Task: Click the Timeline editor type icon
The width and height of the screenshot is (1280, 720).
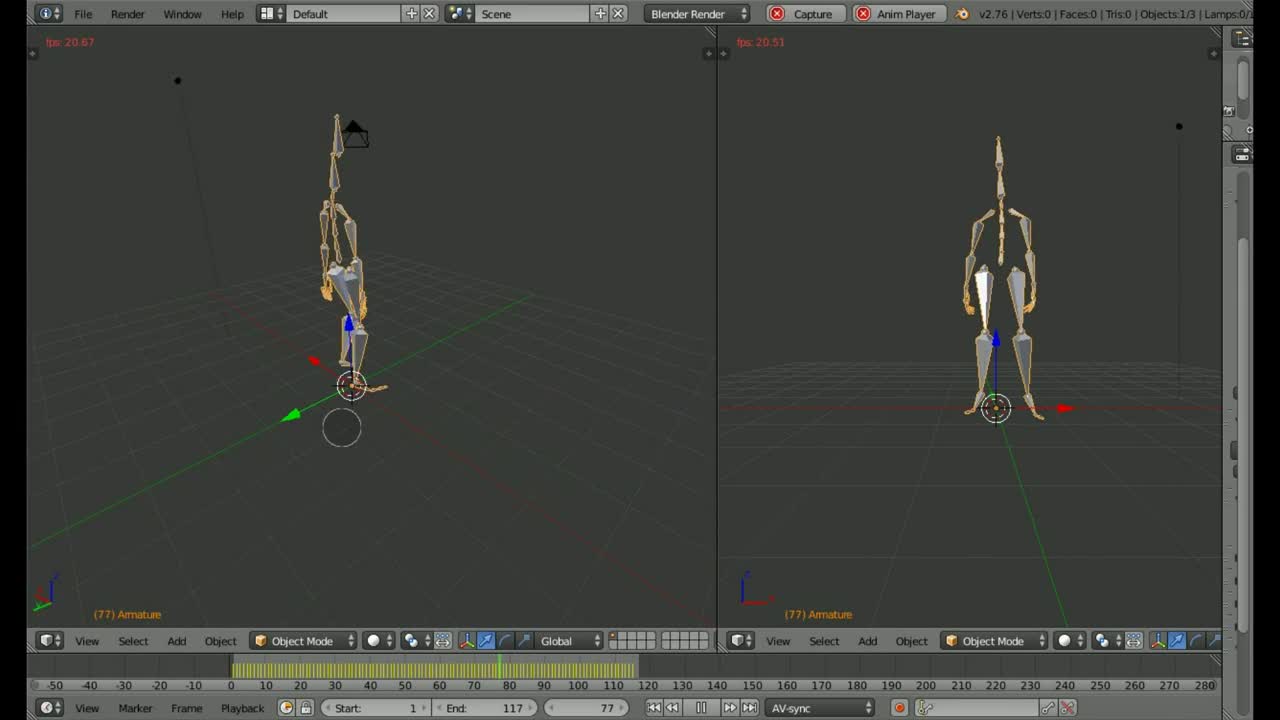Action: click(47, 707)
